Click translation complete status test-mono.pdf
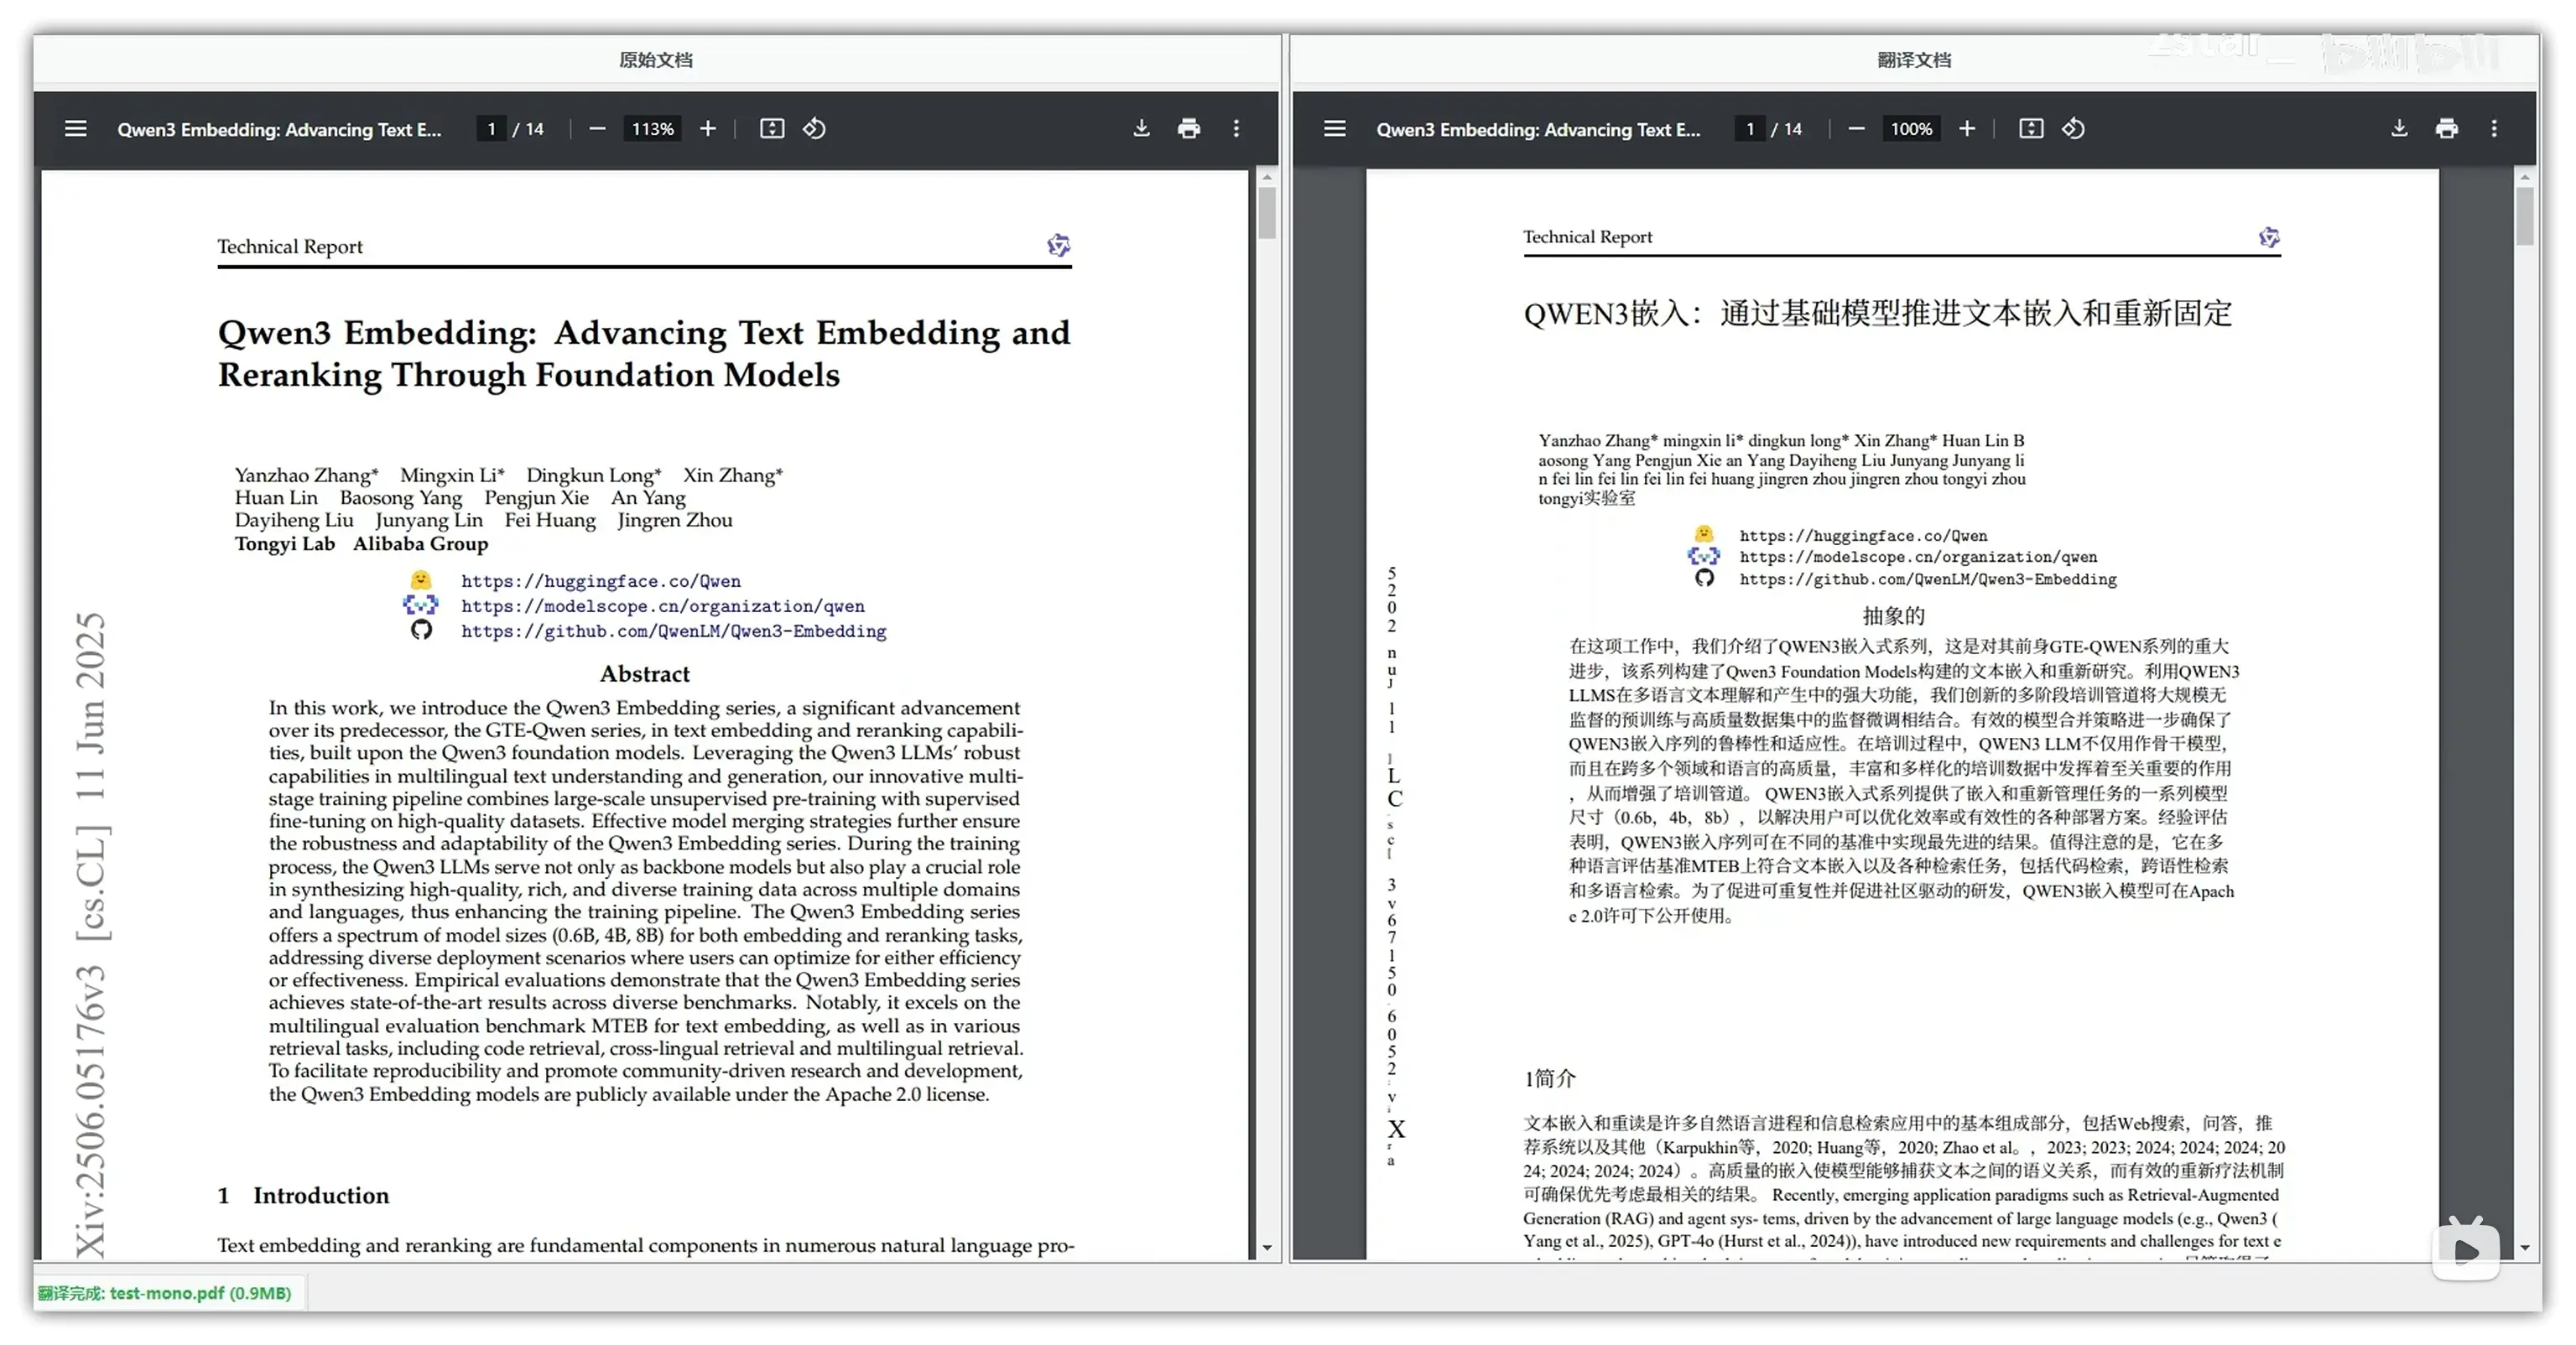This screenshot has height=1345, width=2576. click(x=165, y=1293)
